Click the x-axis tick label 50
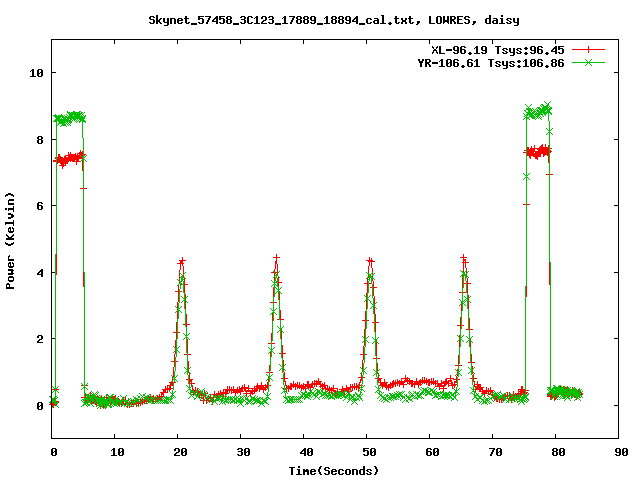The height and width of the screenshot is (480, 640). point(369,452)
